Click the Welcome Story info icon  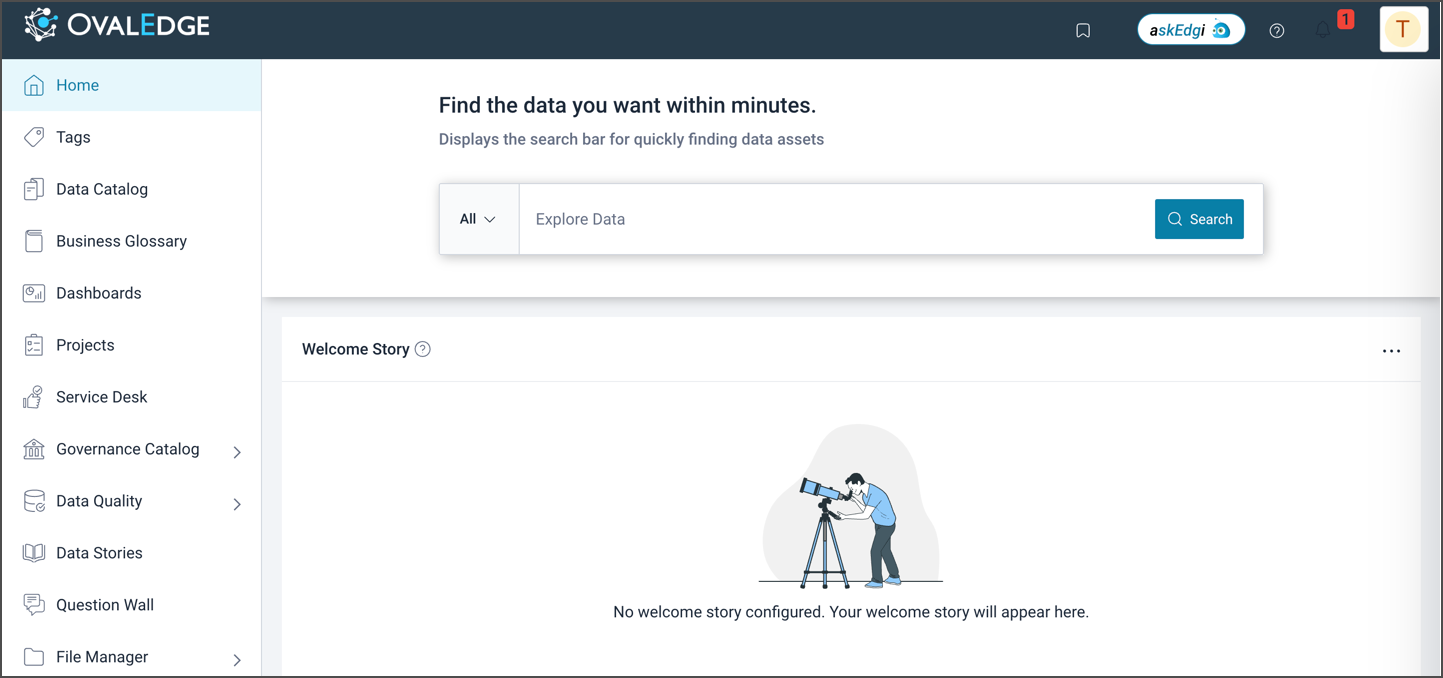[423, 349]
